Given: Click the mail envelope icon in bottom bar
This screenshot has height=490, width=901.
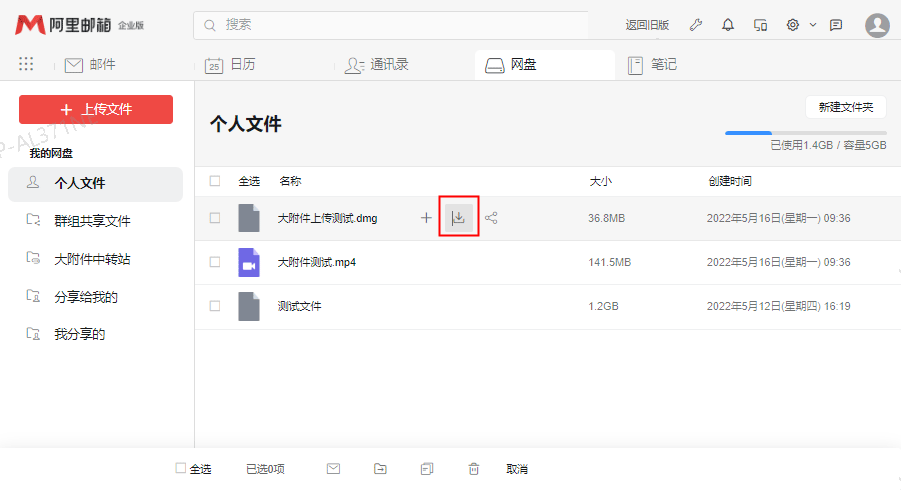Looking at the screenshot, I should click(x=333, y=469).
